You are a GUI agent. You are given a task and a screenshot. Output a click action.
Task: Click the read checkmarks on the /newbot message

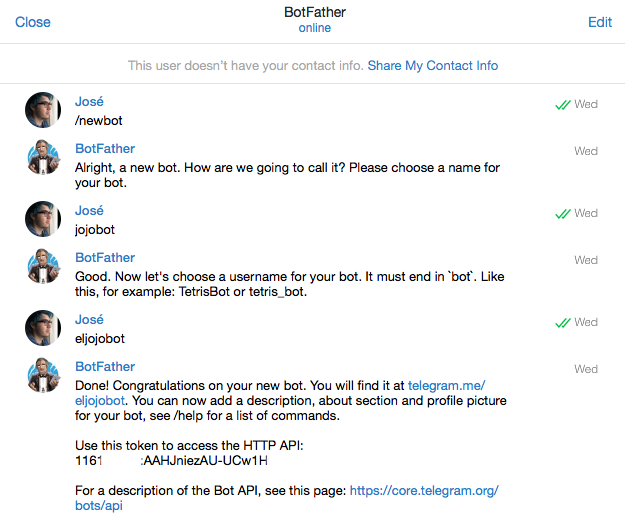(x=562, y=104)
